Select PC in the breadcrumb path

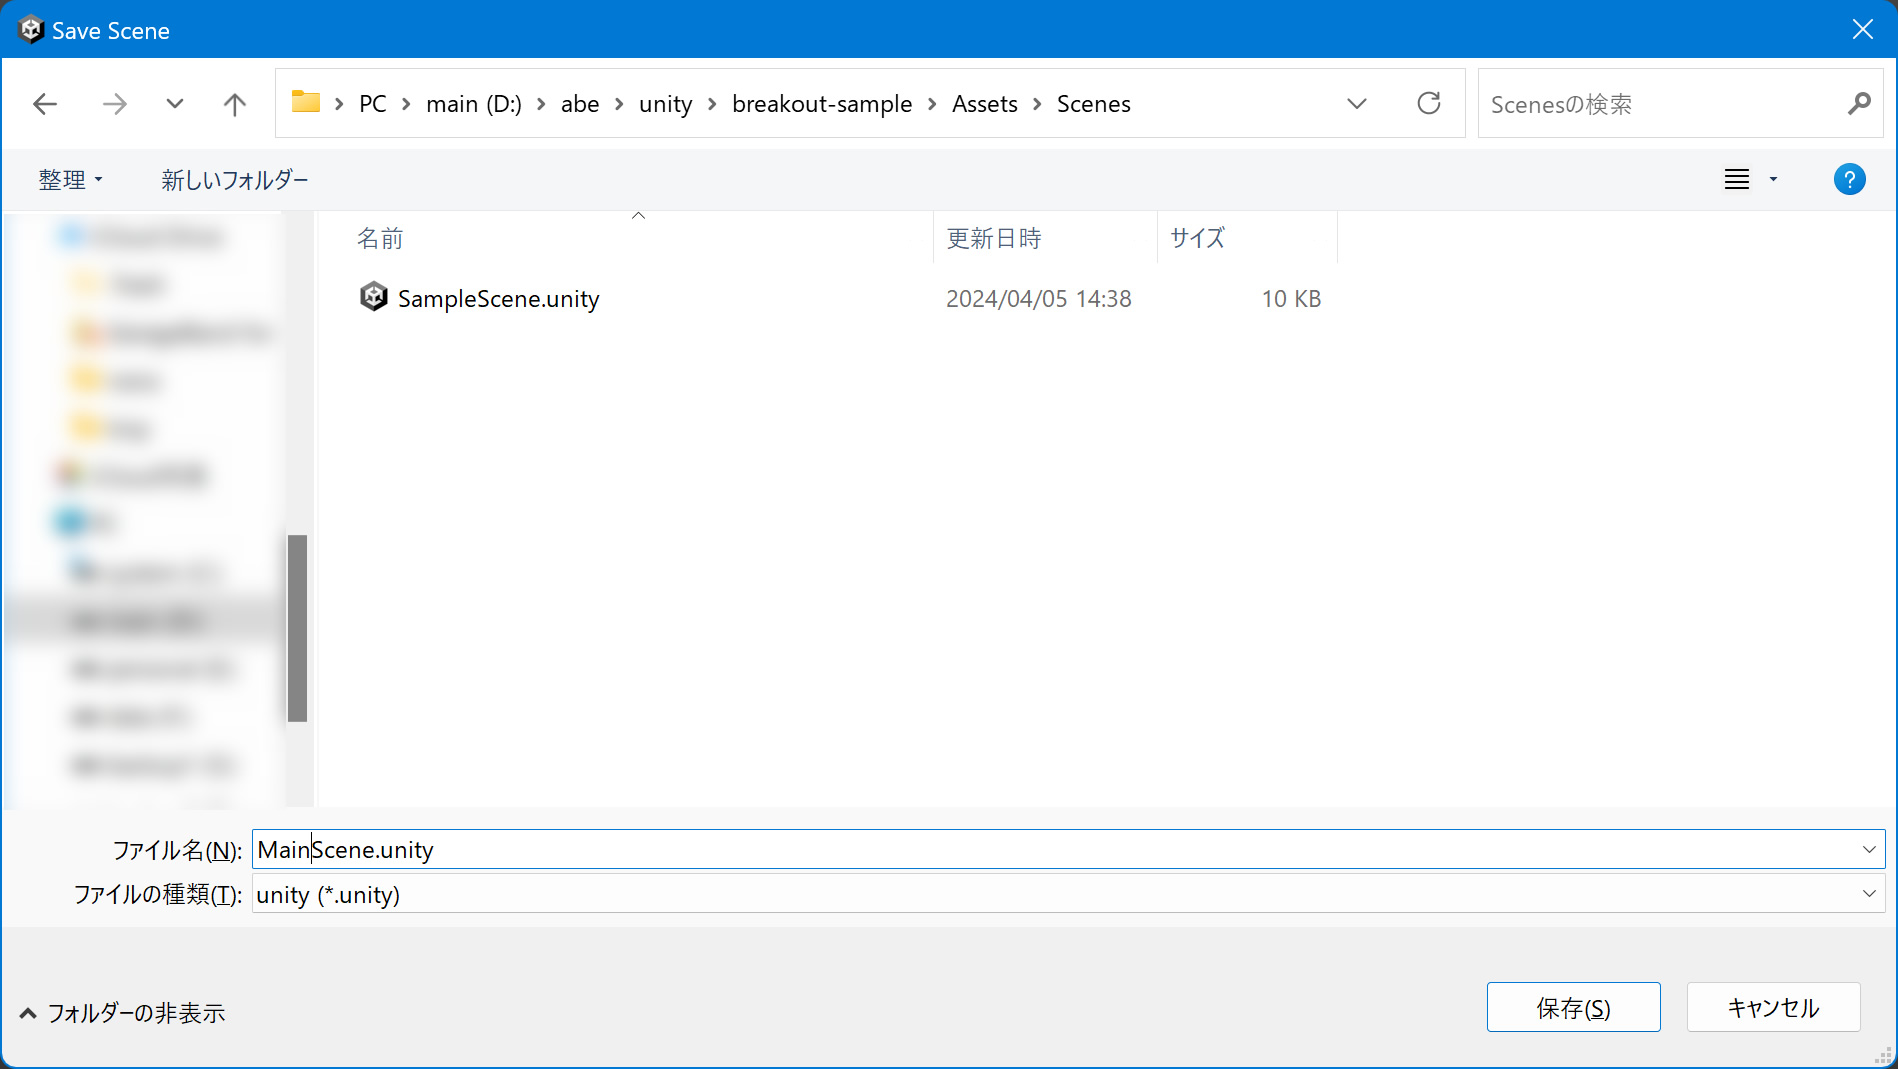click(x=372, y=103)
